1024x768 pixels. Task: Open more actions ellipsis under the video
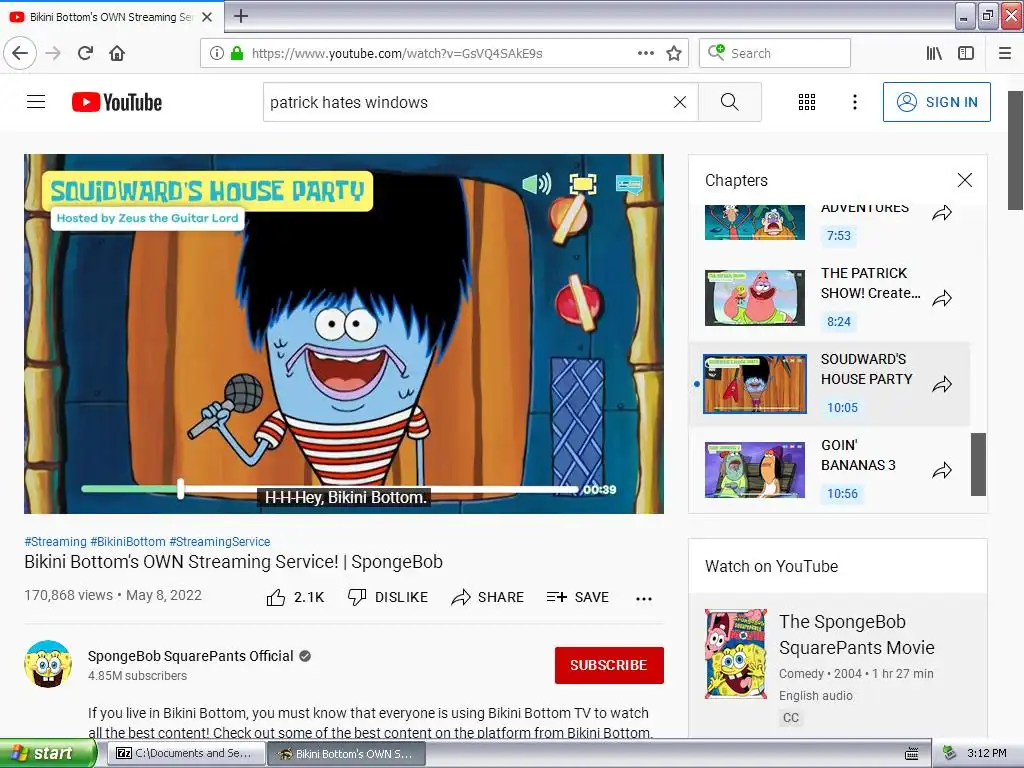tap(644, 598)
